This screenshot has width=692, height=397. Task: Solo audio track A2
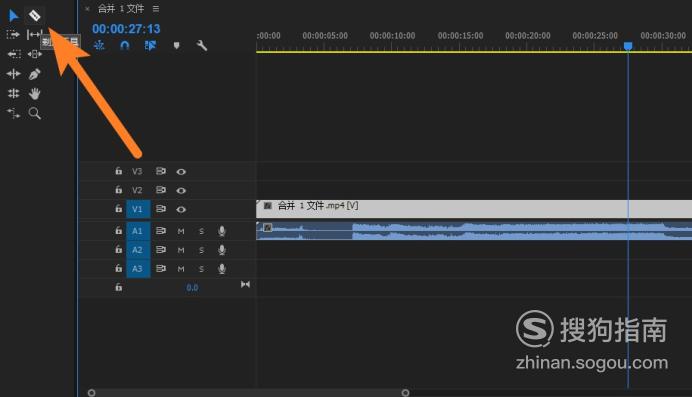point(201,250)
